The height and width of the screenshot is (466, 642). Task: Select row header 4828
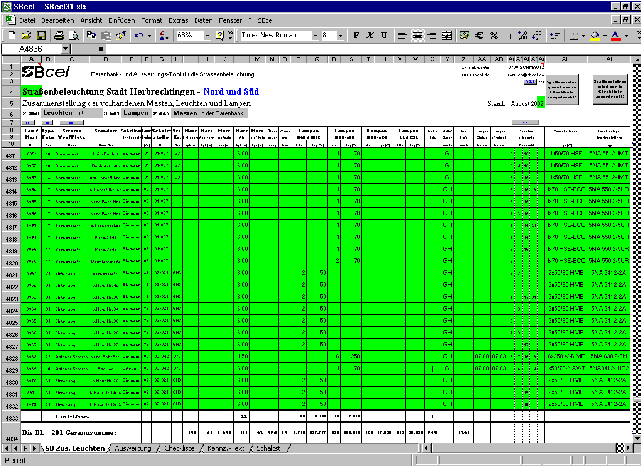click(11, 357)
